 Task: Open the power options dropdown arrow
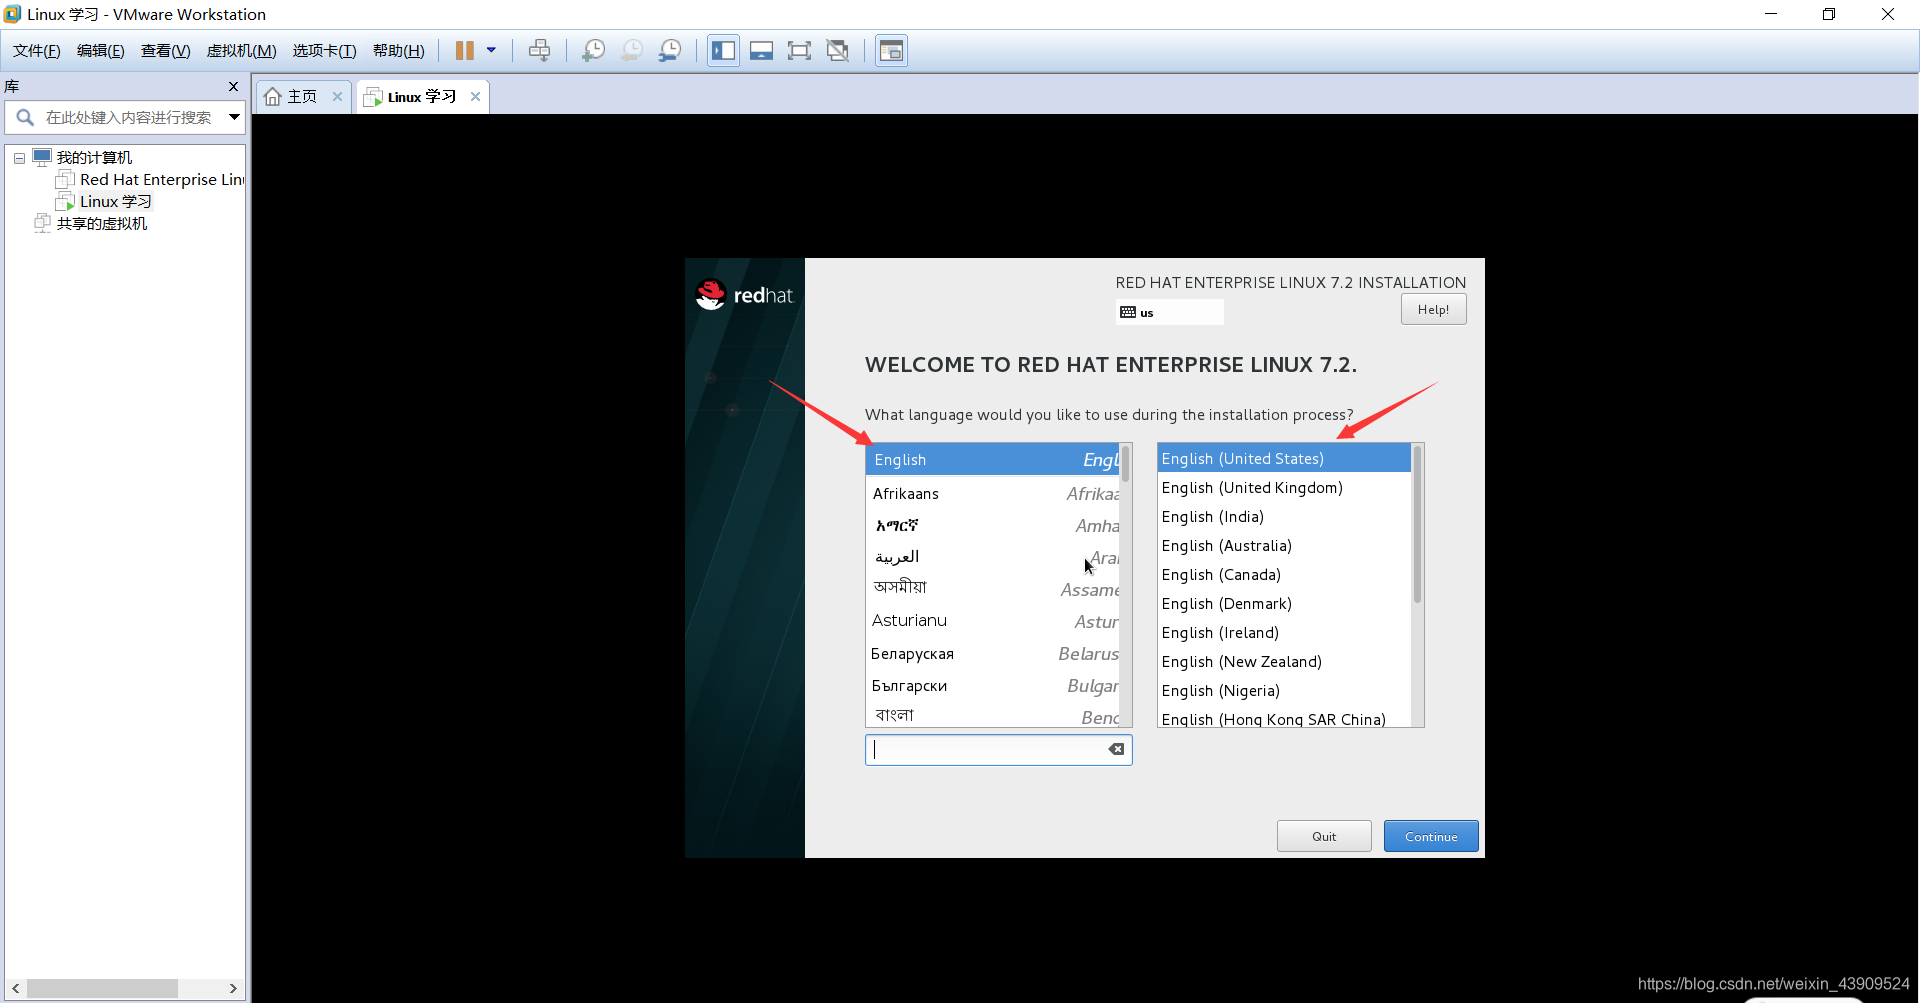point(491,50)
